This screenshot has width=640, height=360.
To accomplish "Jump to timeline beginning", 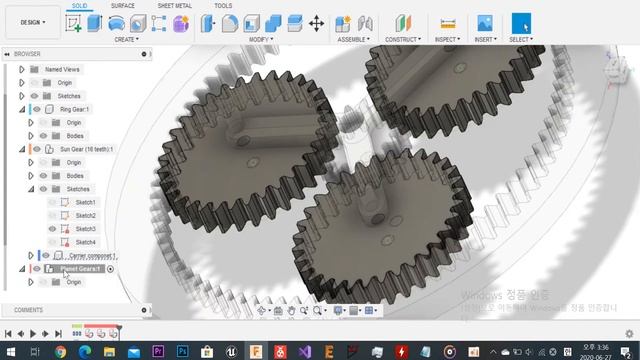I will [x=8, y=334].
